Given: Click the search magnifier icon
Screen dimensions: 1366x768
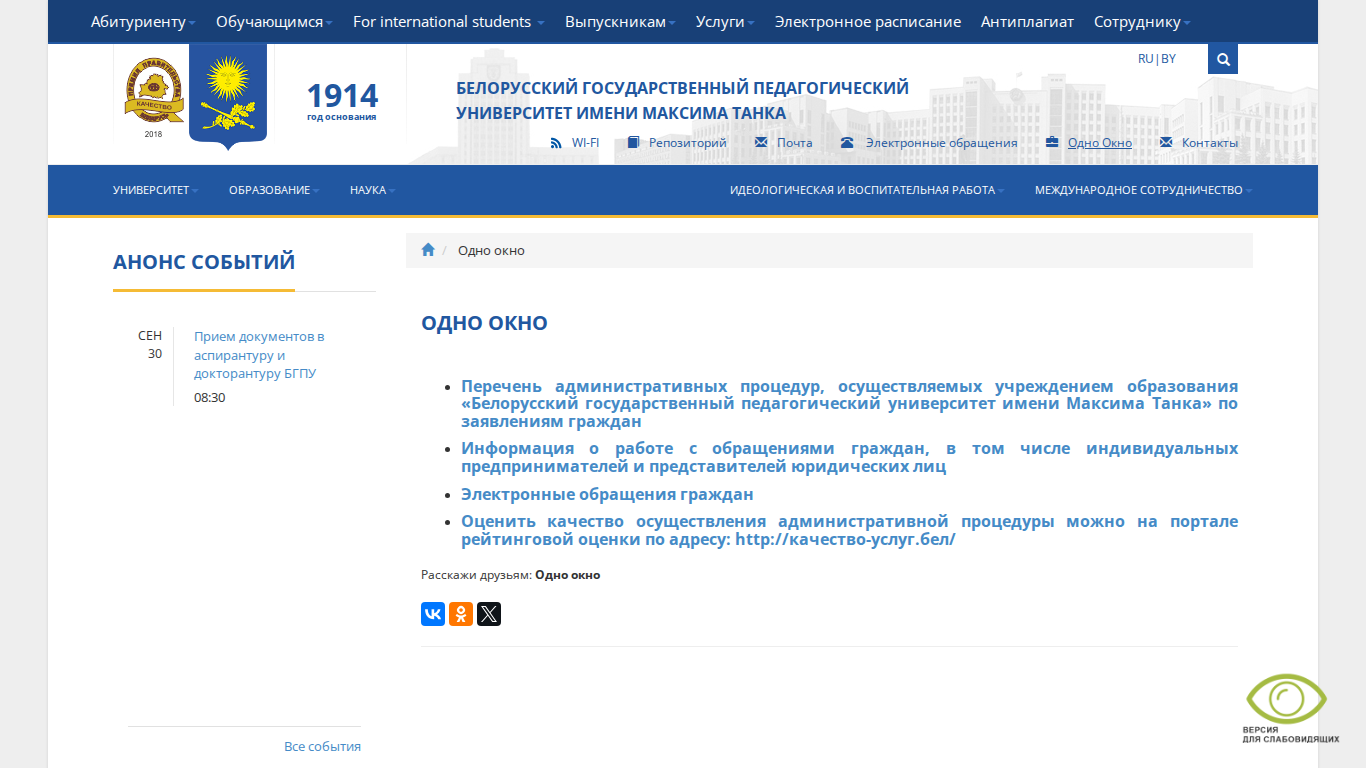Looking at the screenshot, I should click(x=1222, y=59).
